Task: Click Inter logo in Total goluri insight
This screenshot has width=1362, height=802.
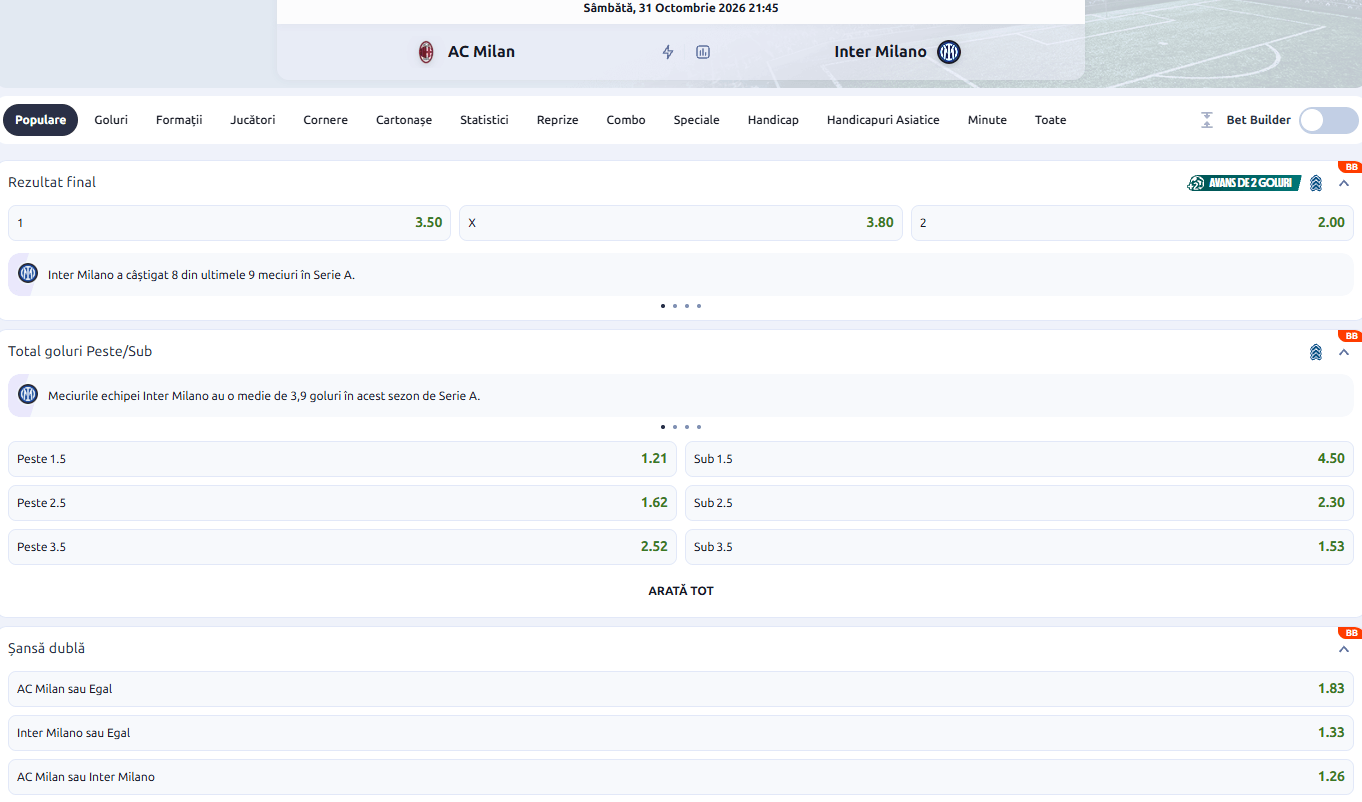Action: point(28,394)
